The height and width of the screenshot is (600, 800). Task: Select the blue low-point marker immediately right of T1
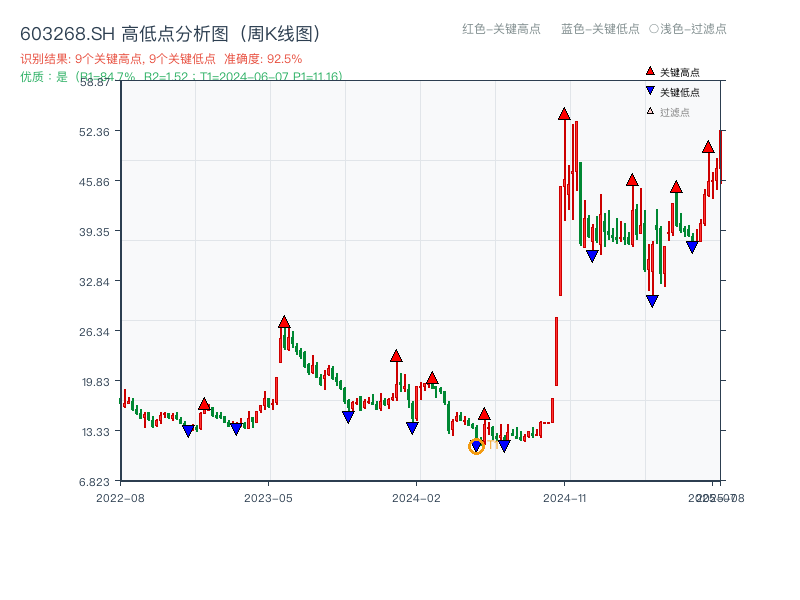pyautogui.click(x=504, y=446)
